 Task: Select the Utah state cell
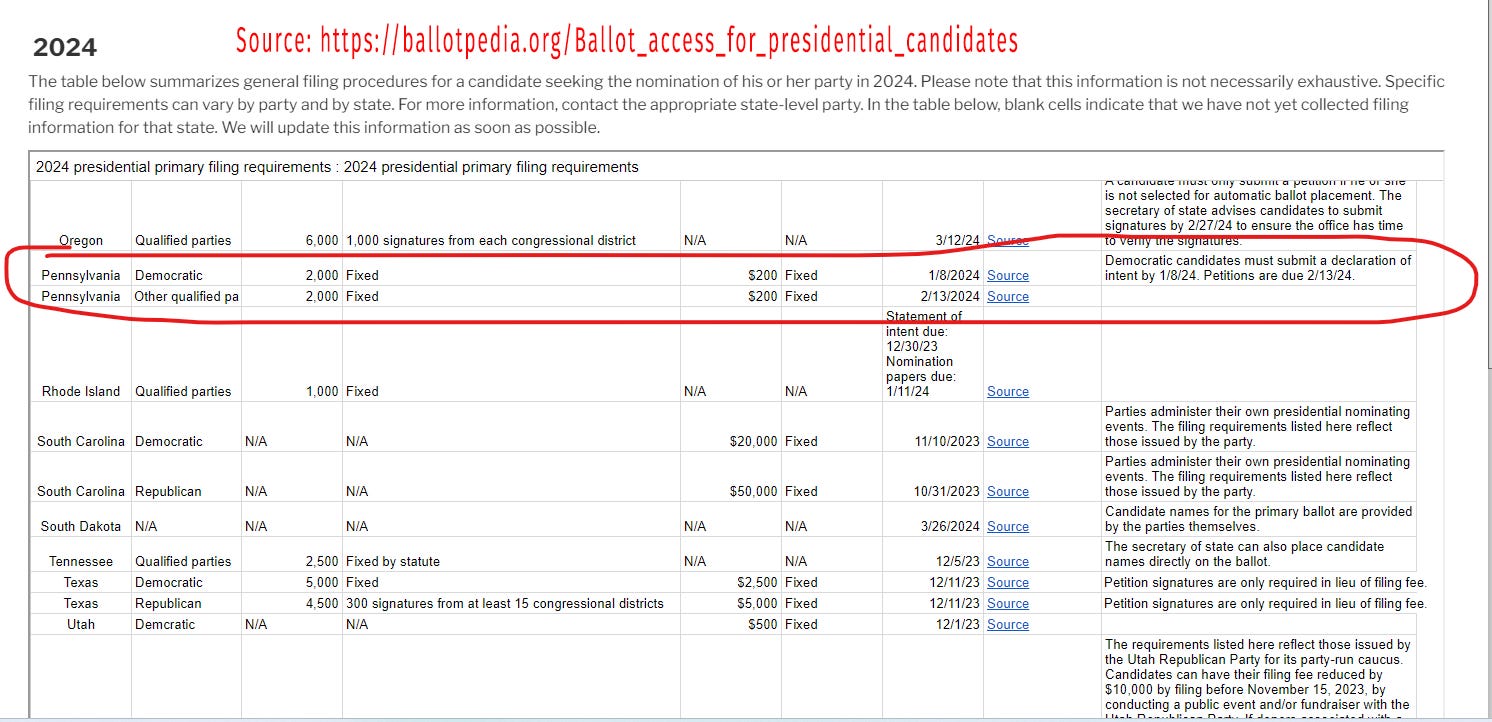pos(81,624)
